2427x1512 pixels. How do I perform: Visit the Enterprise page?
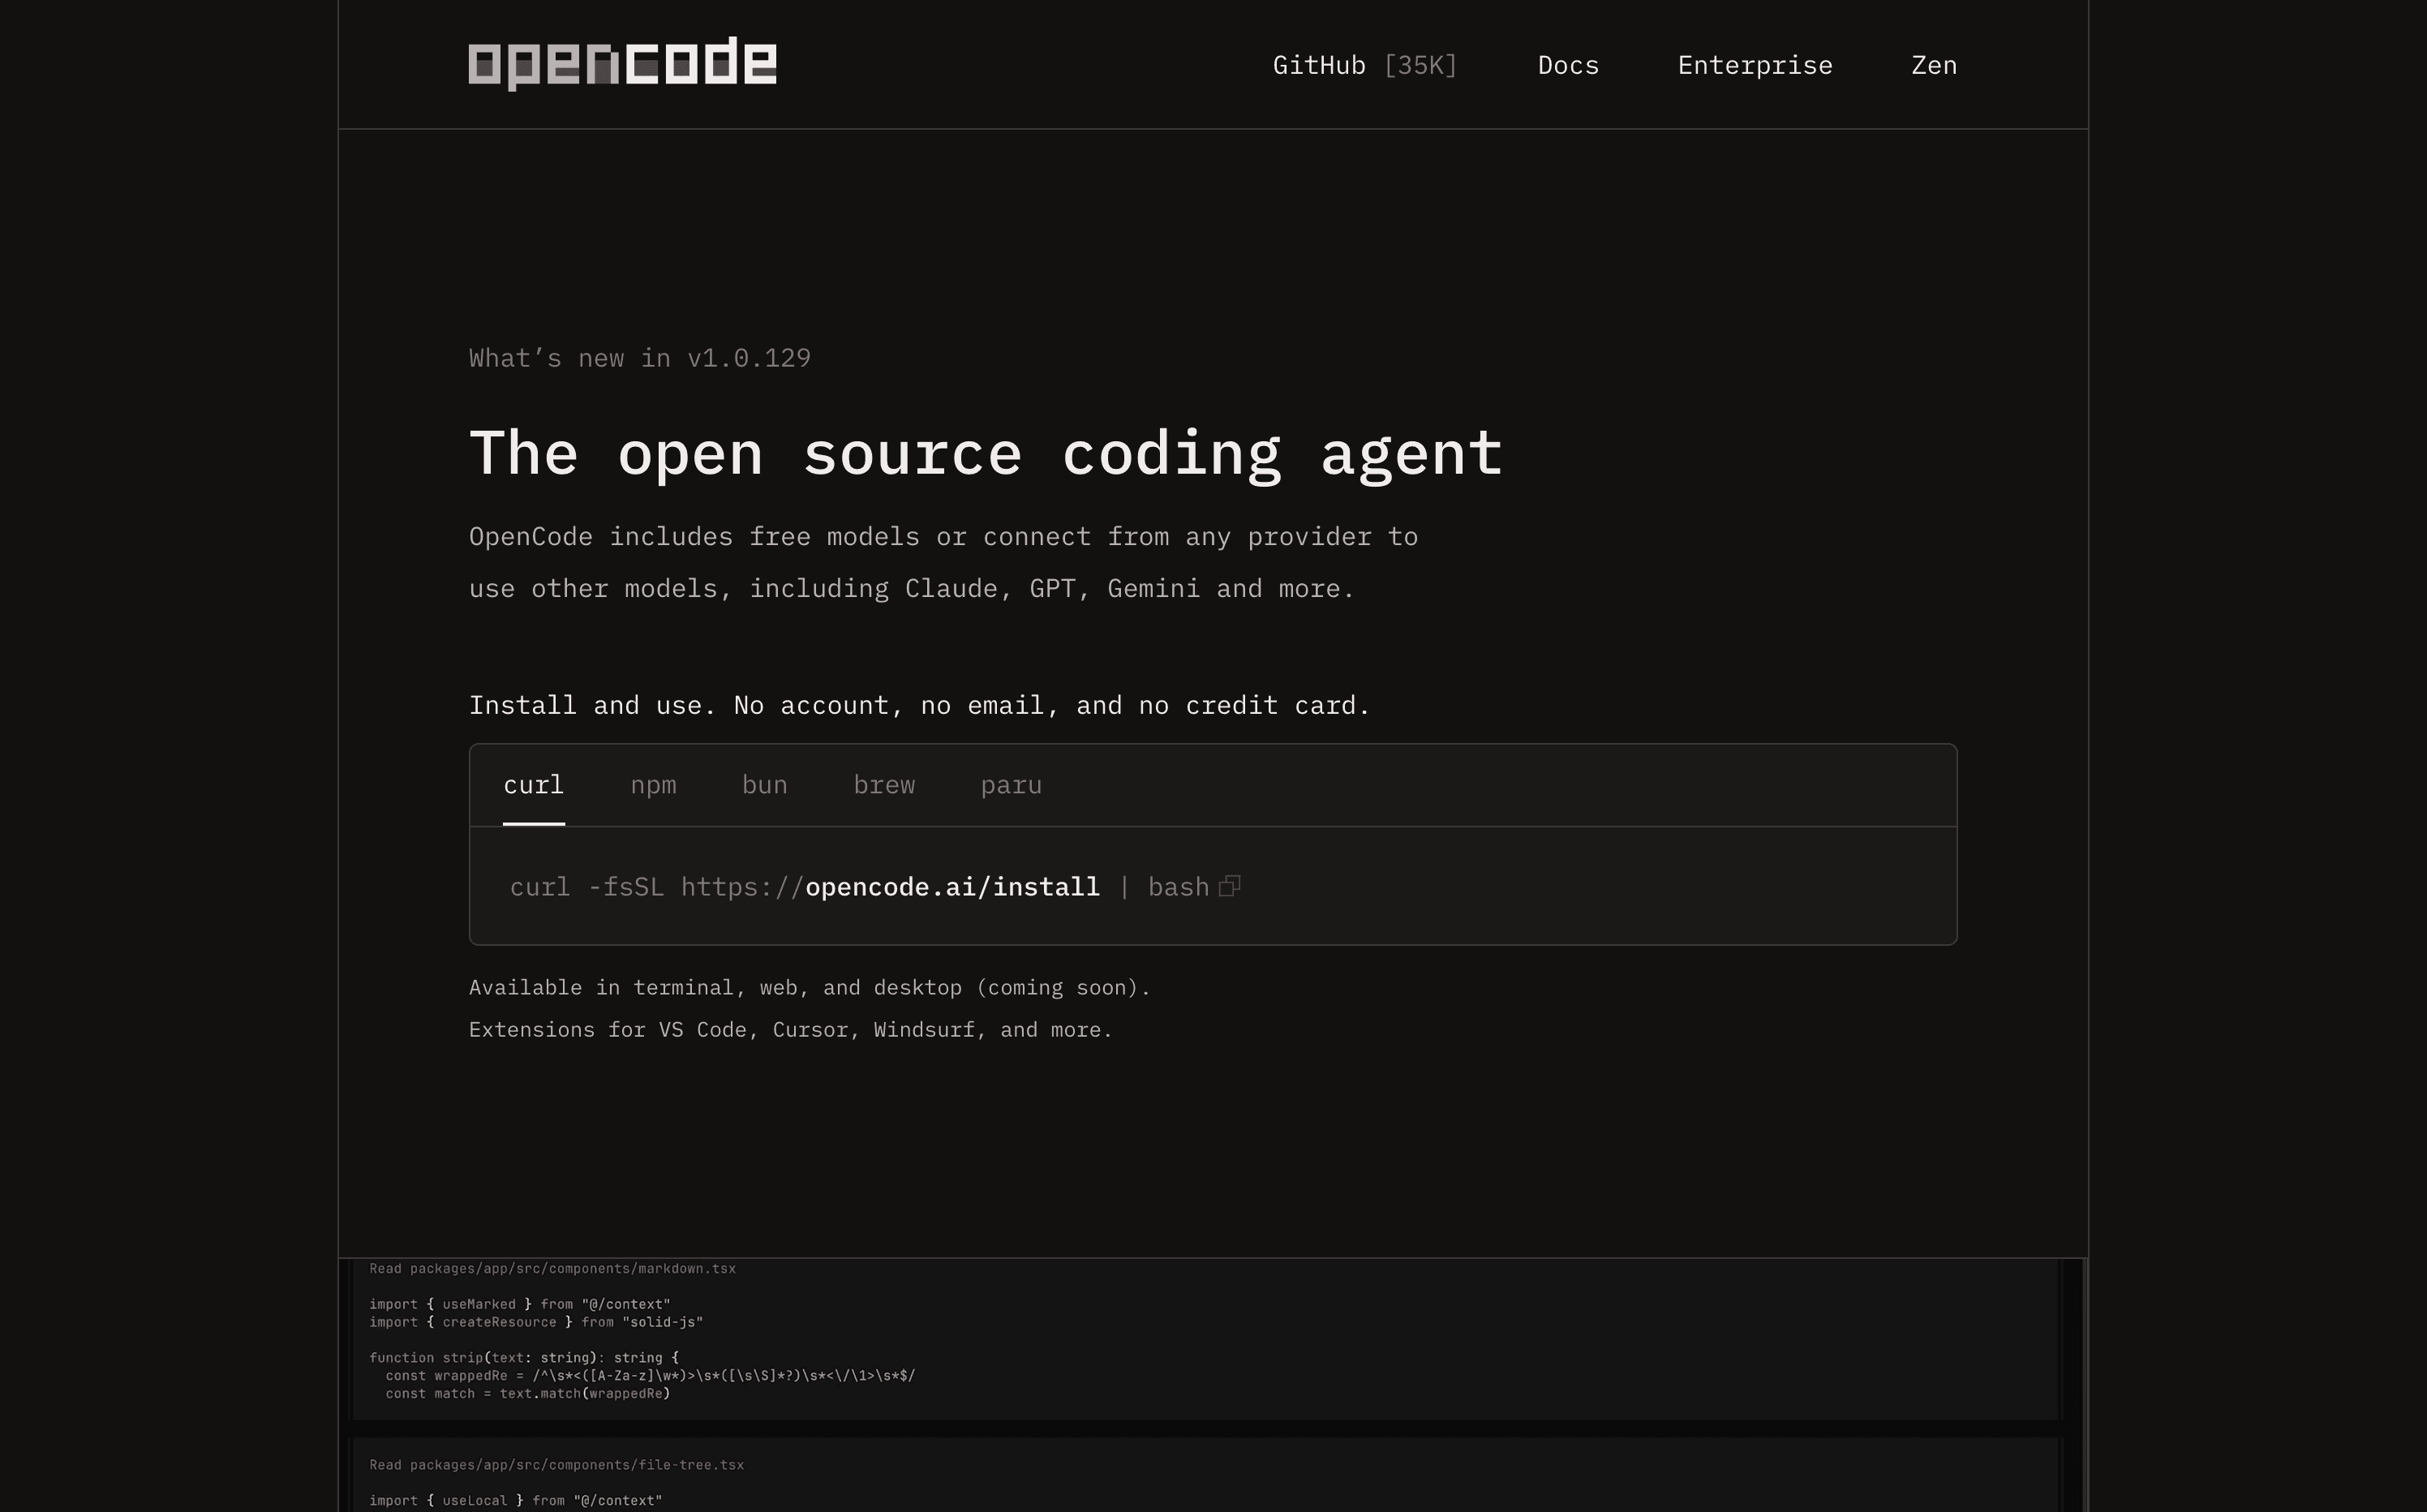pyautogui.click(x=1755, y=64)
